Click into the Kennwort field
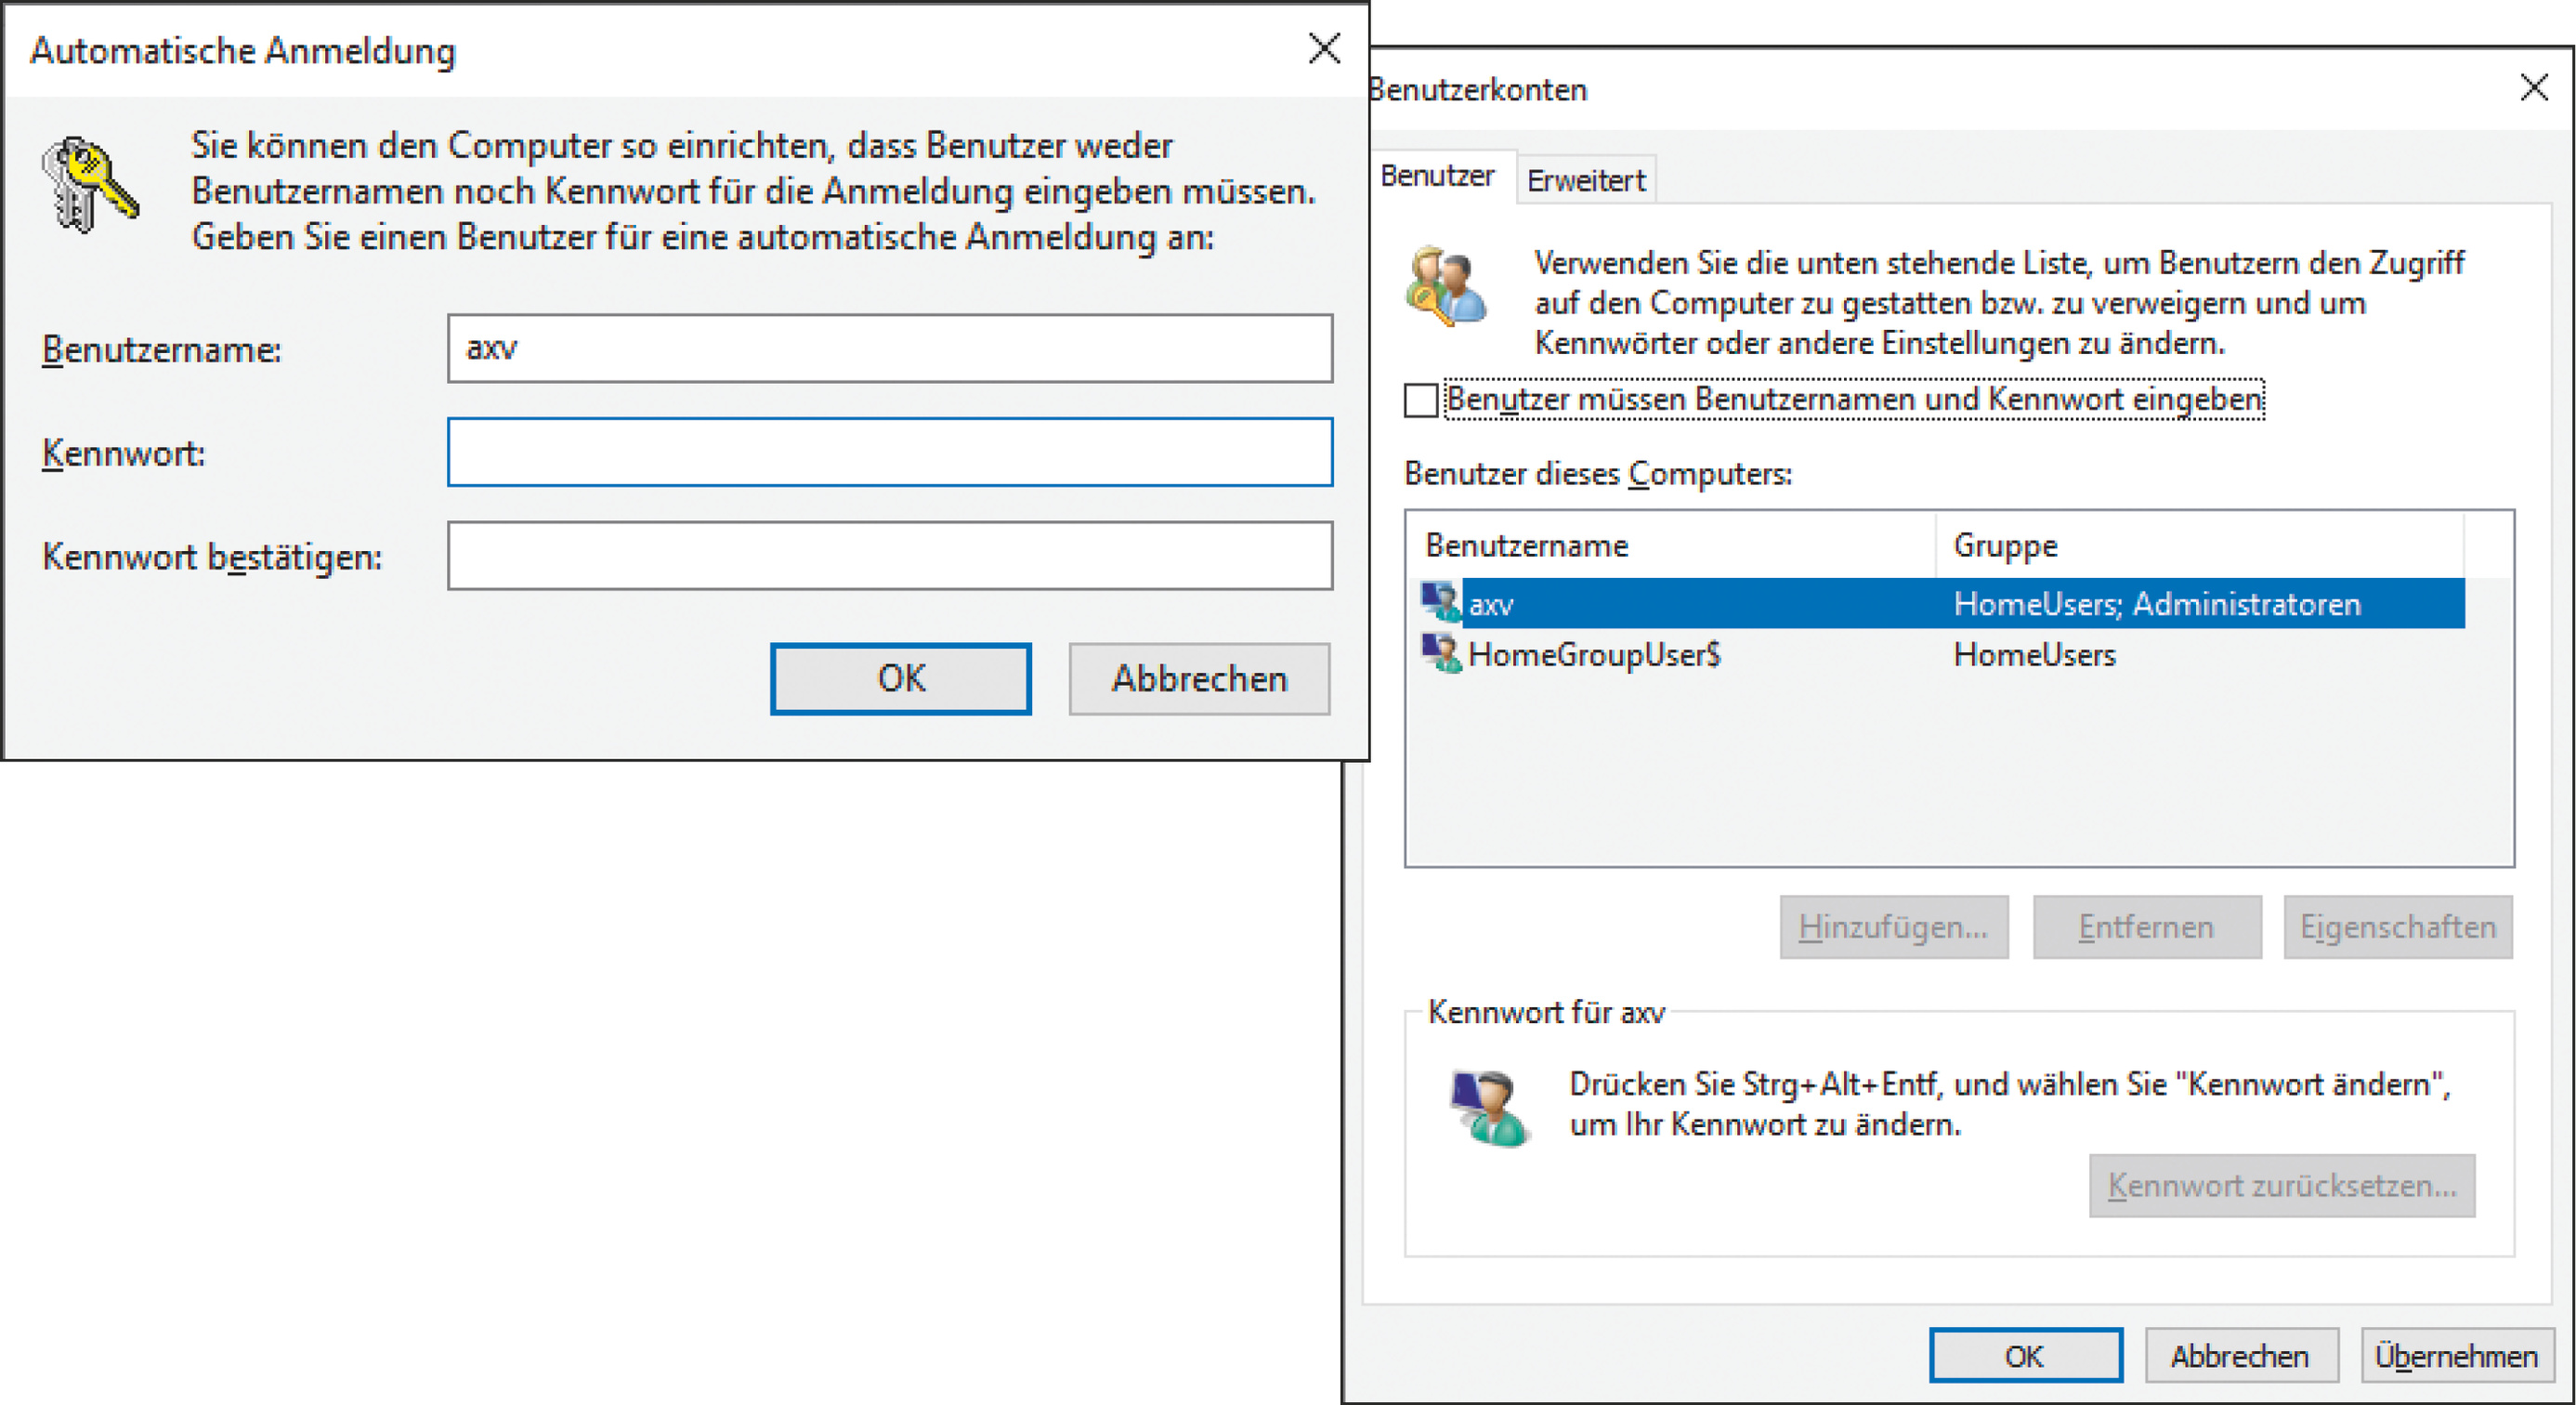2576x1405 pixels. coord(889,452)
